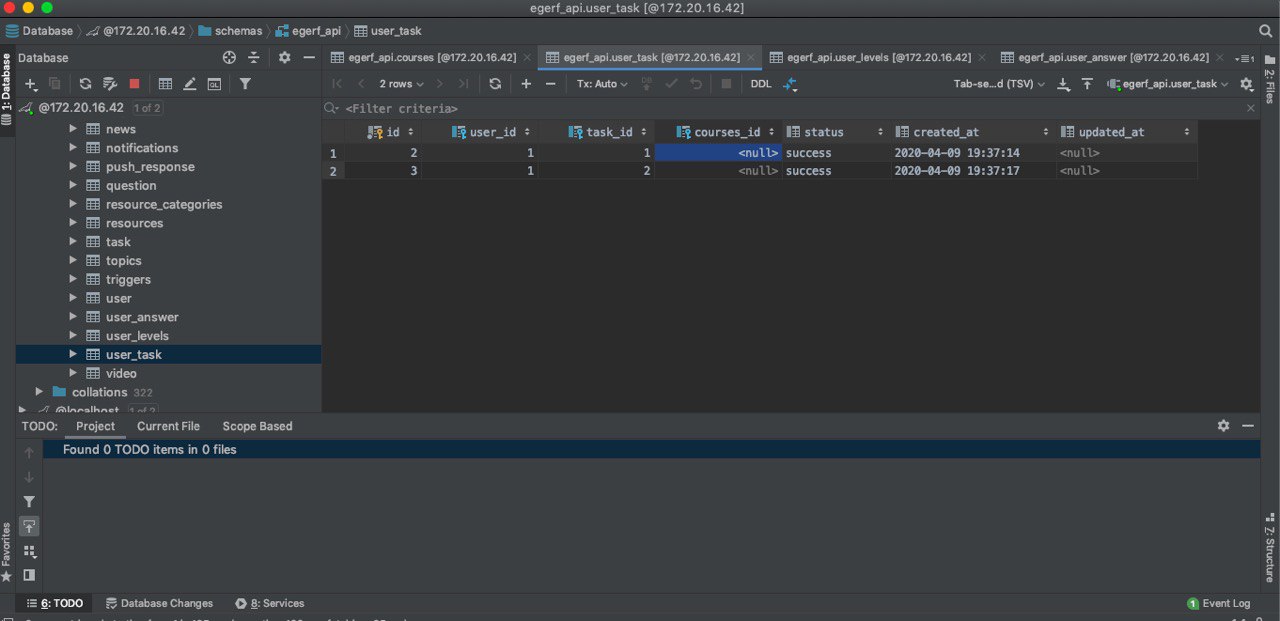
Task: Click the DDL button
Action: (761, 84)
